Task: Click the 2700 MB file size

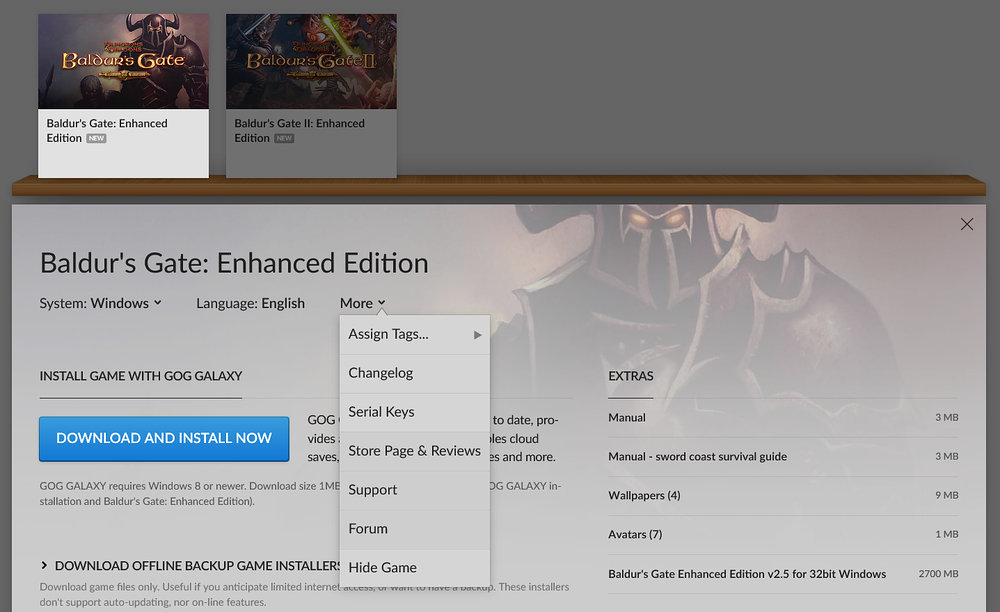Action: [x=938, y=574]
